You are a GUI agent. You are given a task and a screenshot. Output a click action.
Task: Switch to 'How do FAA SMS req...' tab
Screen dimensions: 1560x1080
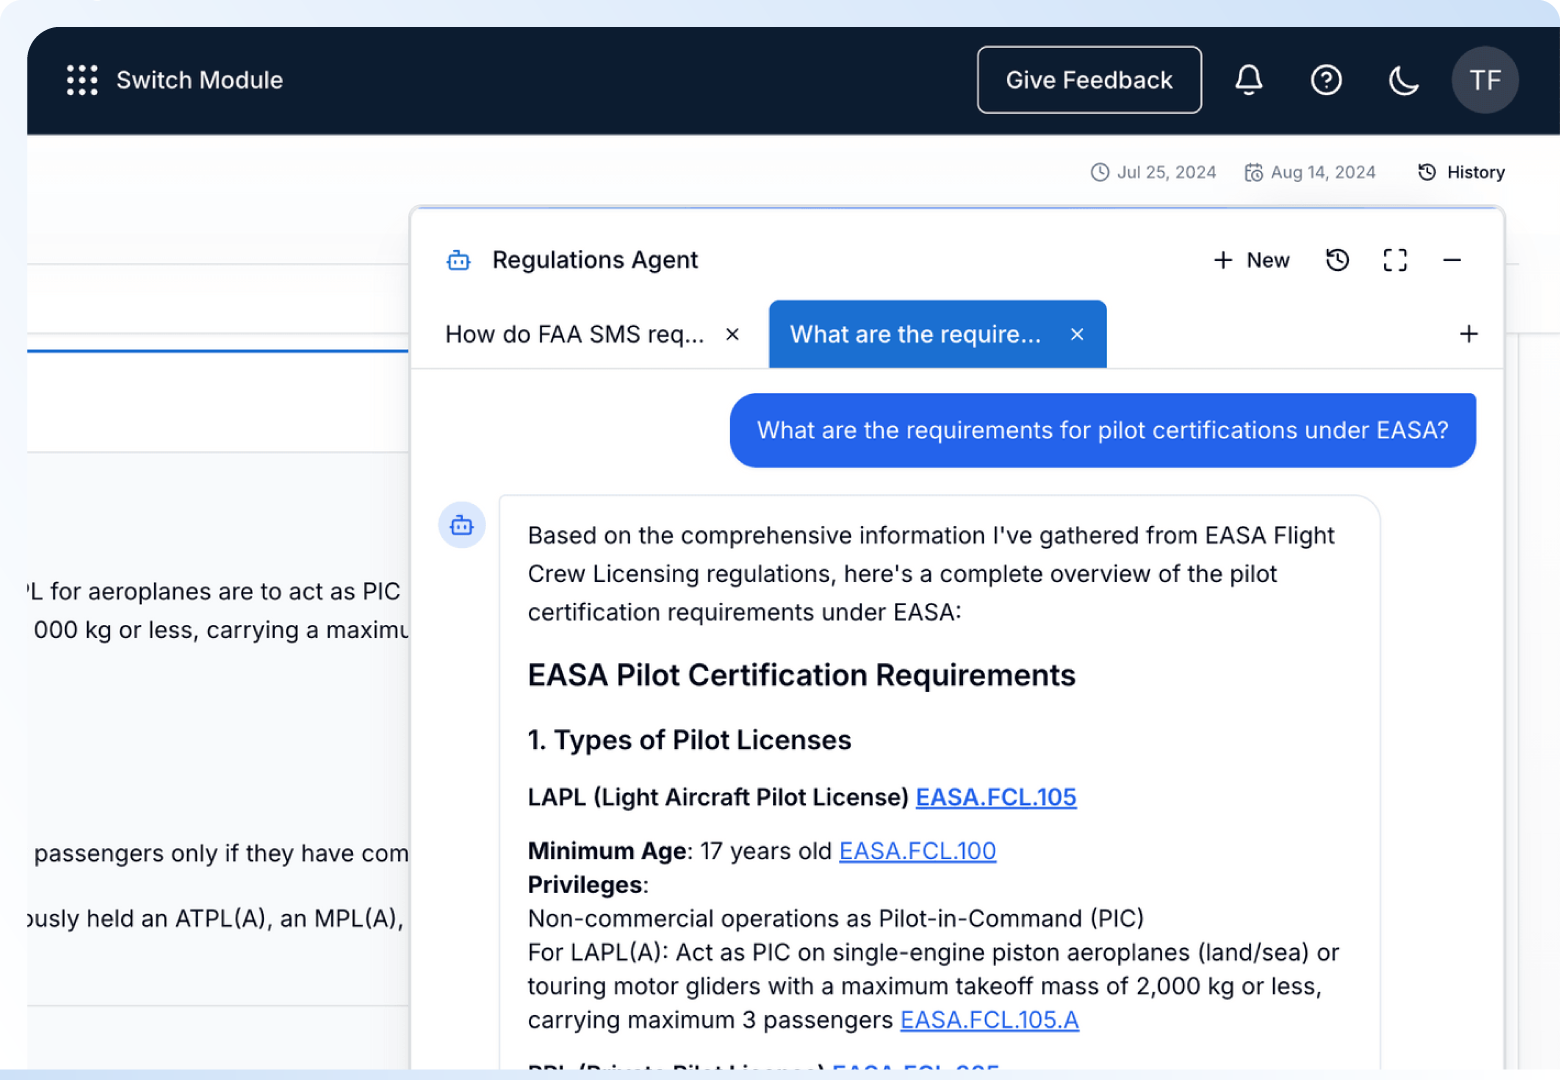pos(574,334)
